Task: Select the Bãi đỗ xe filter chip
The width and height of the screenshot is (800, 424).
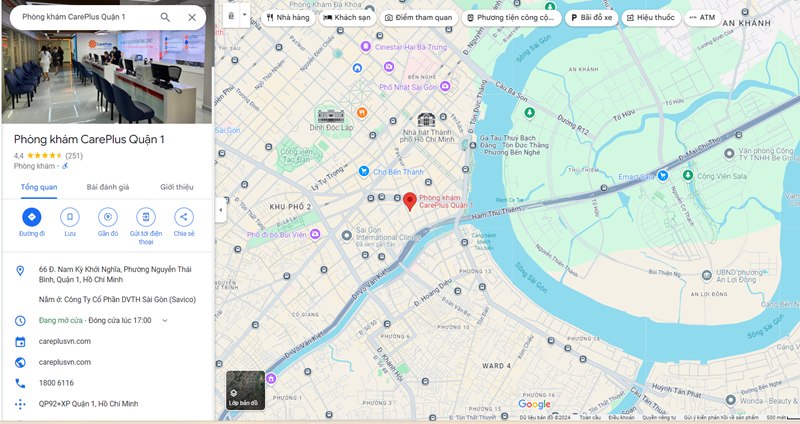Action: [589, 18]
